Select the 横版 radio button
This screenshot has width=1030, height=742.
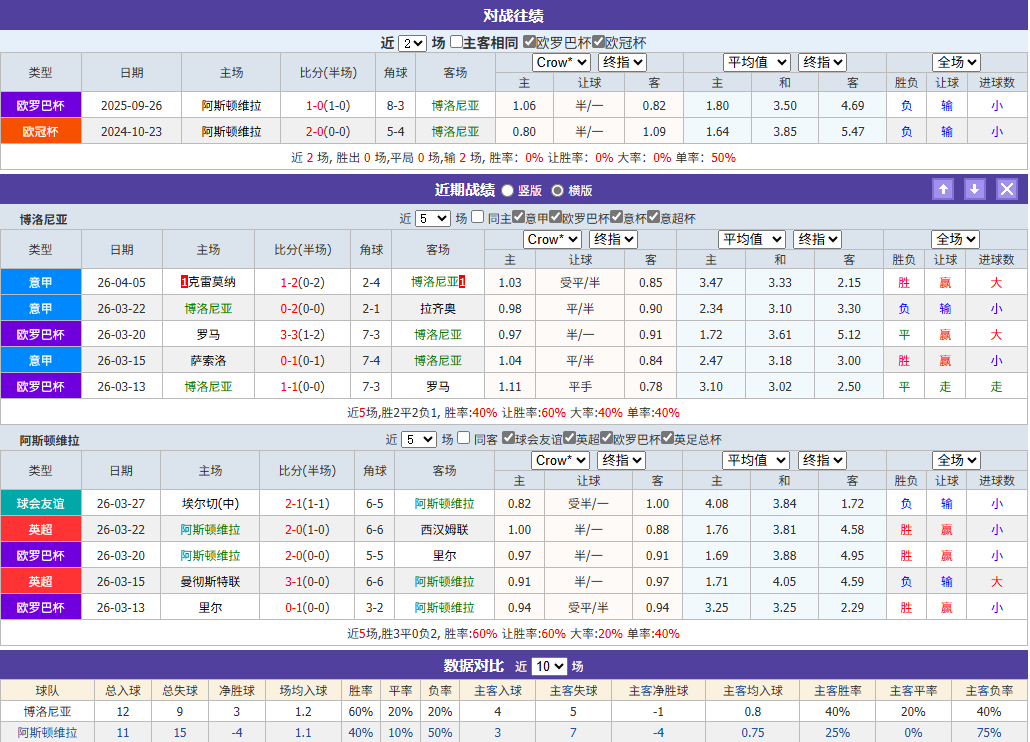pos(558,190)
